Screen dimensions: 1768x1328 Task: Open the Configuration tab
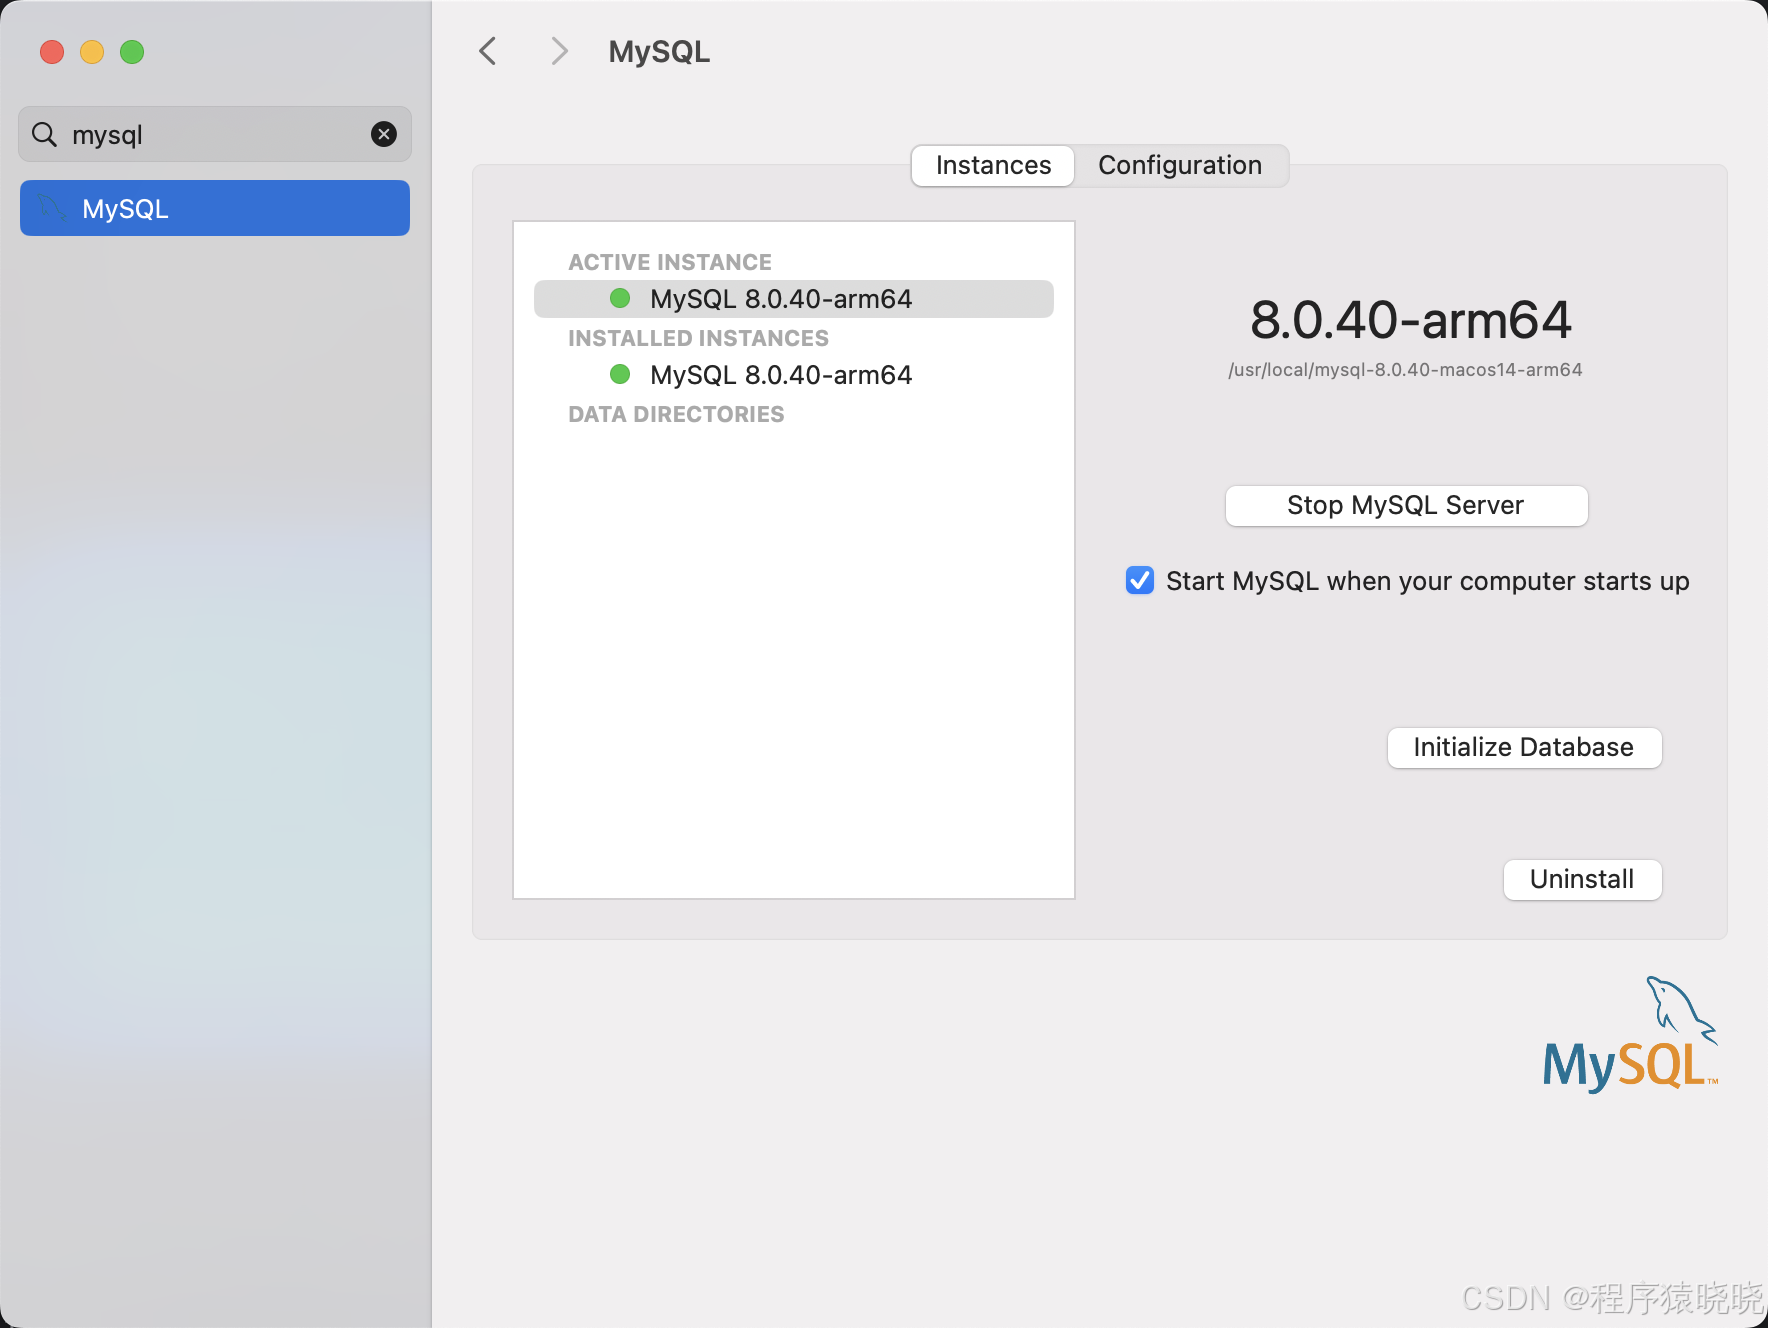click(x=1180, y=165)
